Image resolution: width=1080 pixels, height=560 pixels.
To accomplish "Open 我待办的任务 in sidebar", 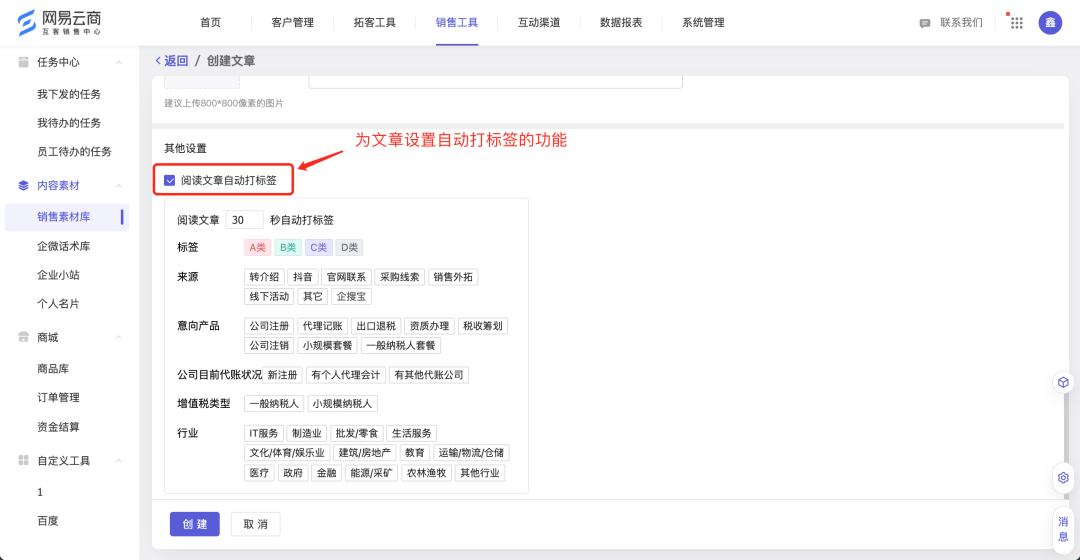I will click(x=69, y=123).
